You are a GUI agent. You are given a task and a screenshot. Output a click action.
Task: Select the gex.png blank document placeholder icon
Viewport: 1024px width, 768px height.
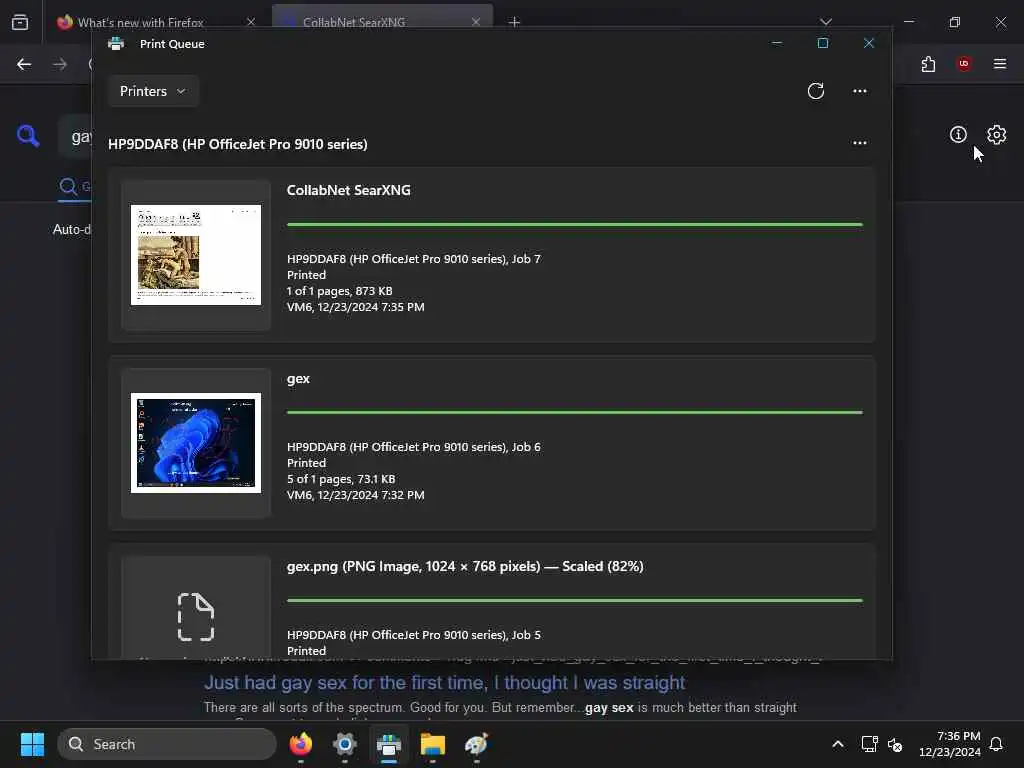coord(196,616)
